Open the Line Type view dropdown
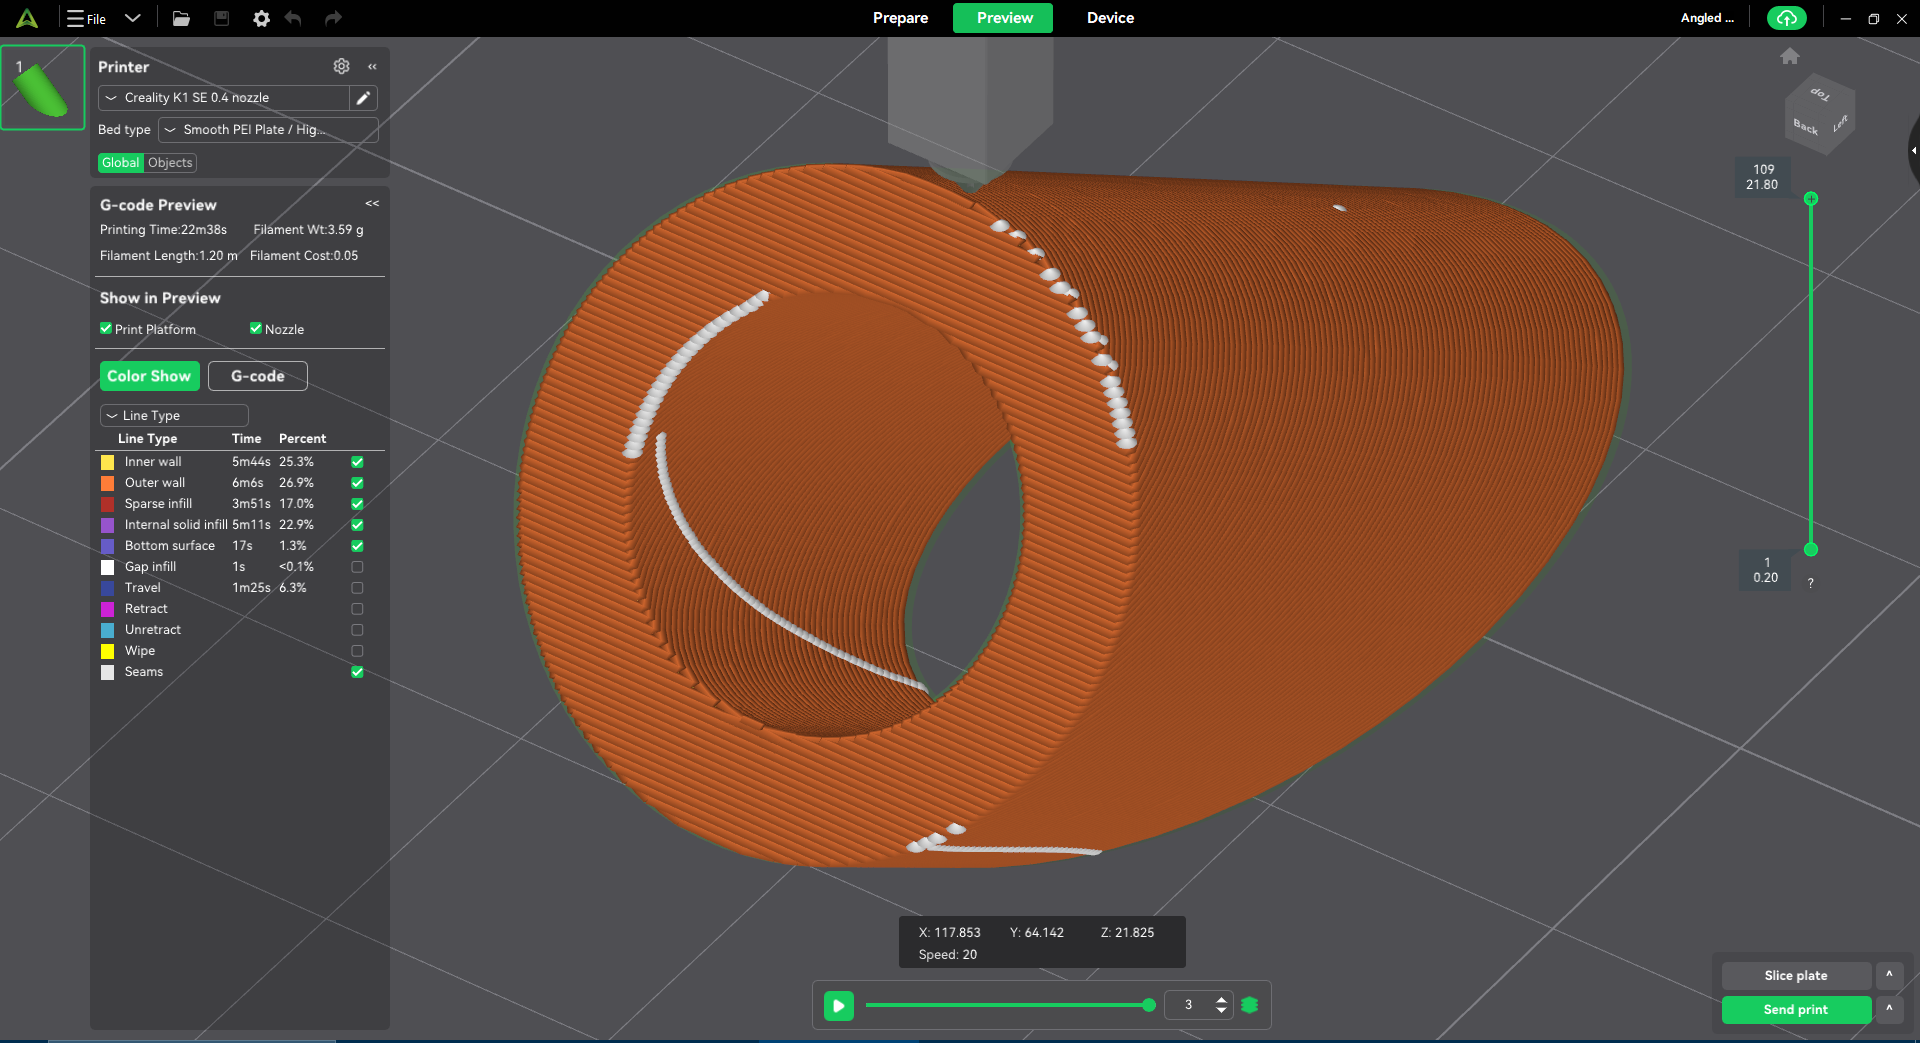Image resolution: width=1920 pixels, height=1043 pixels. (x=174, y=415)
